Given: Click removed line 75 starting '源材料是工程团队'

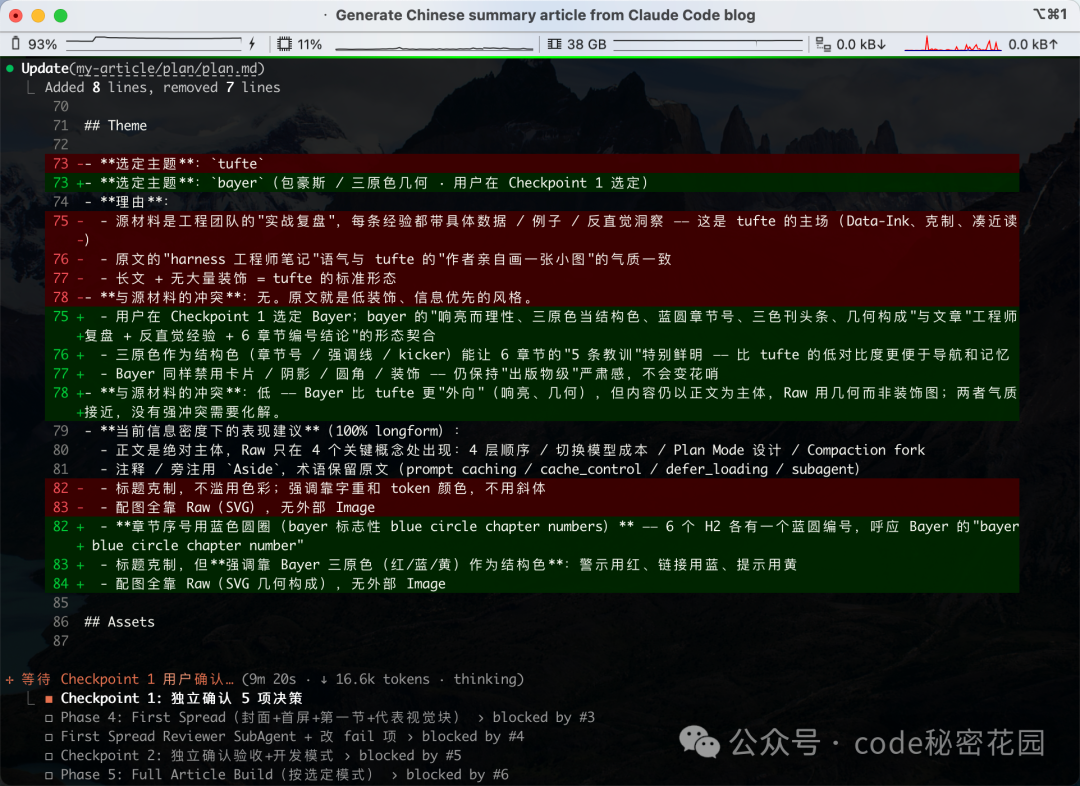Looking at the screenshot, I should [532, 230].
